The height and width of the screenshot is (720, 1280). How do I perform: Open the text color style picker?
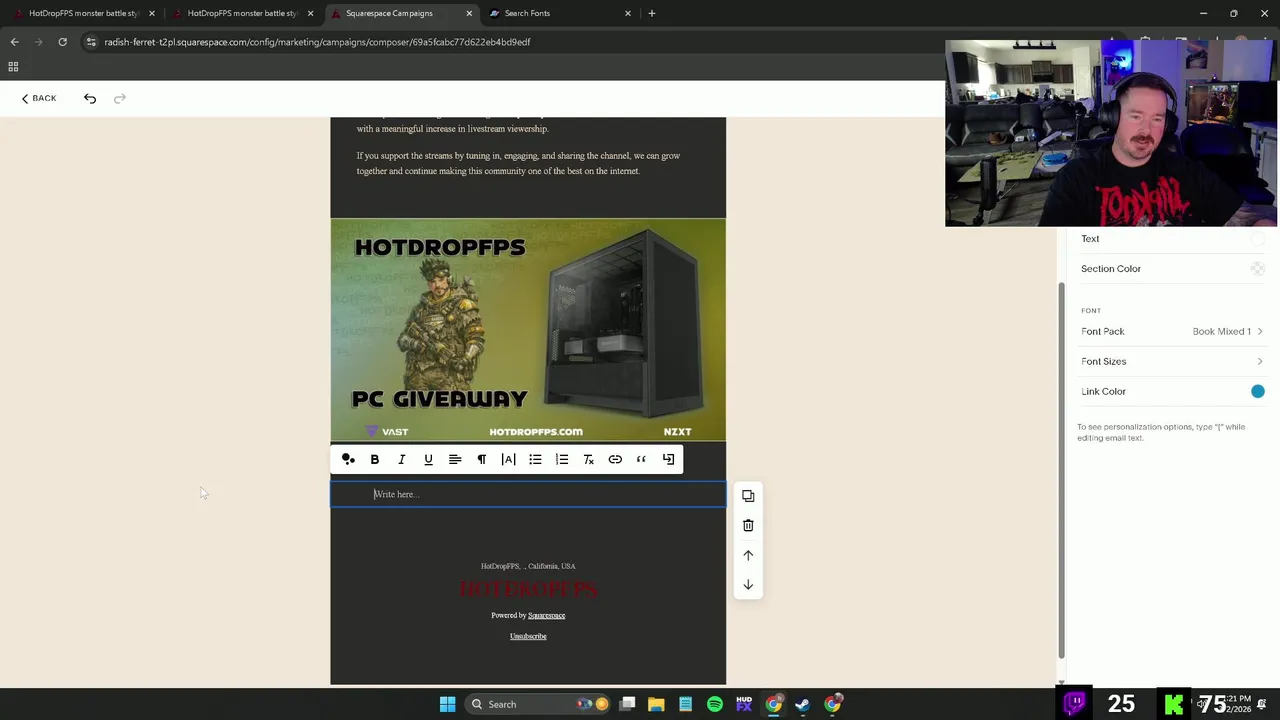click(x=348, y=459)
